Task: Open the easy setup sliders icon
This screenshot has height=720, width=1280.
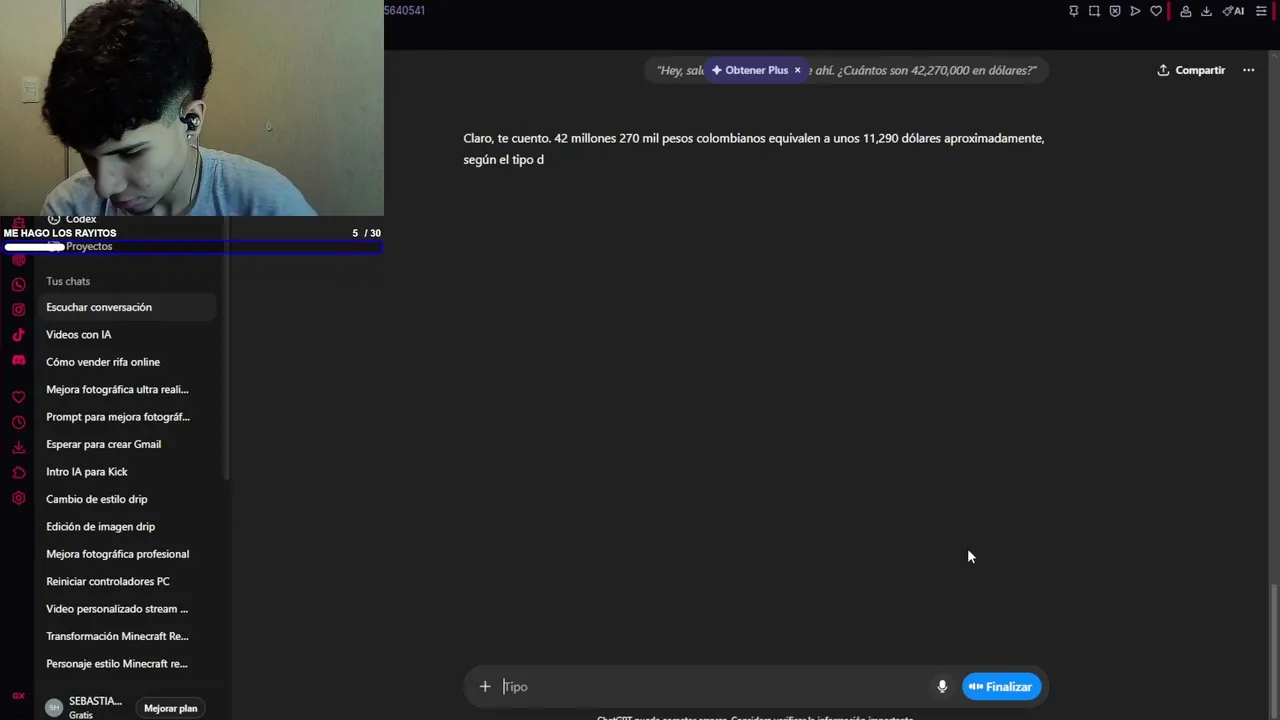Action: tap(1261, 11)
